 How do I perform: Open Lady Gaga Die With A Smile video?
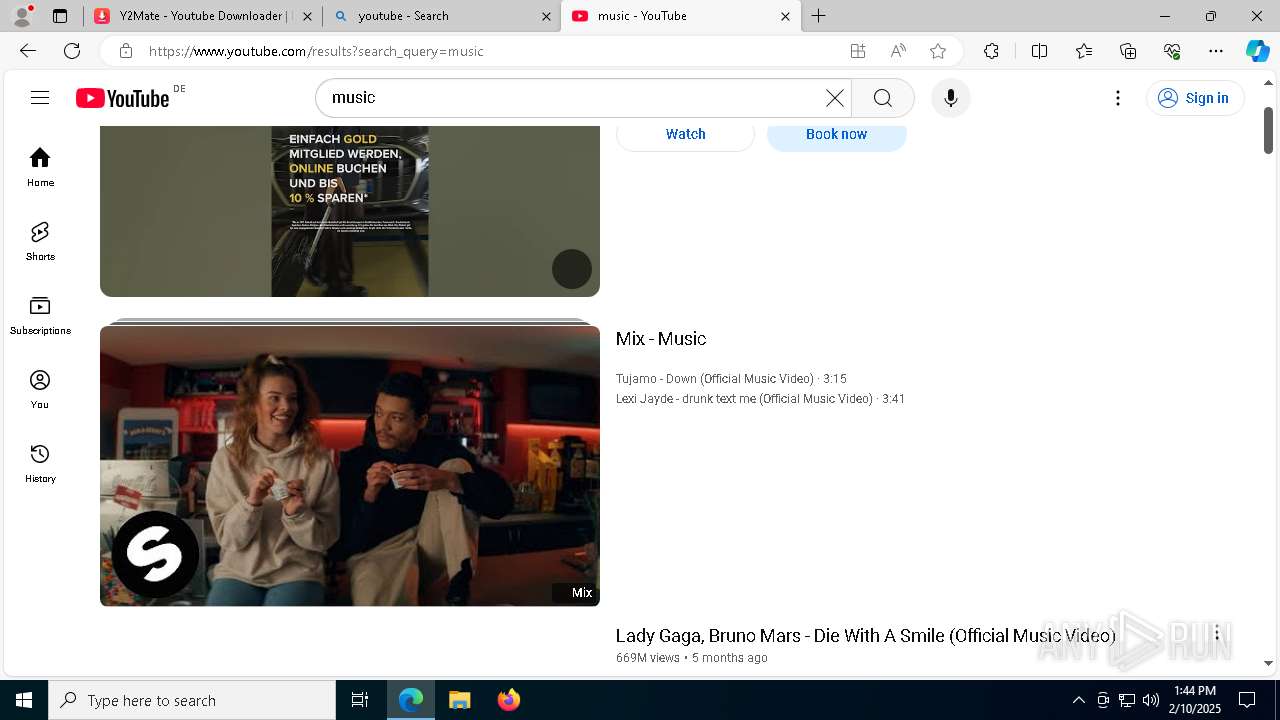(x=865, y=636)
